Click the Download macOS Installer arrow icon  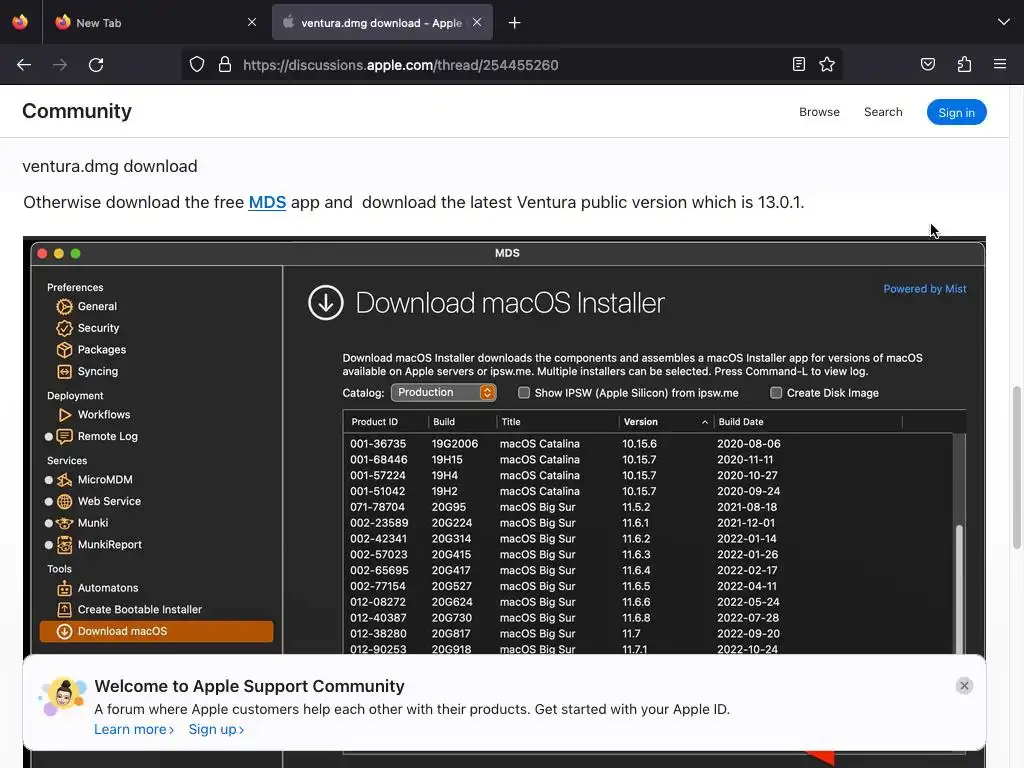pos(325,302)
